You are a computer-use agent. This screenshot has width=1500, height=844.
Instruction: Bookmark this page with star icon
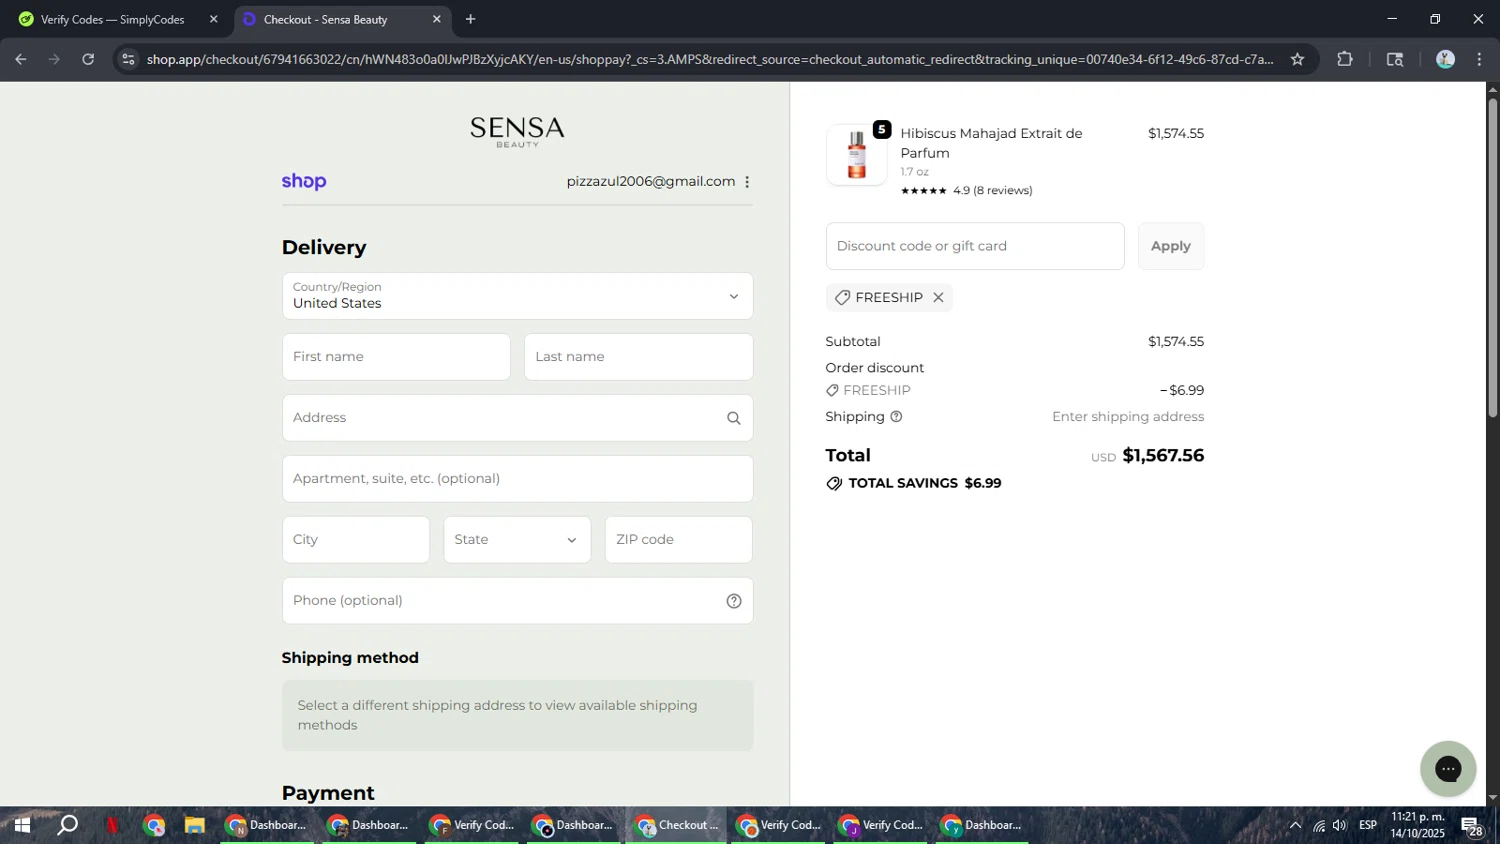pos(1297,59)
